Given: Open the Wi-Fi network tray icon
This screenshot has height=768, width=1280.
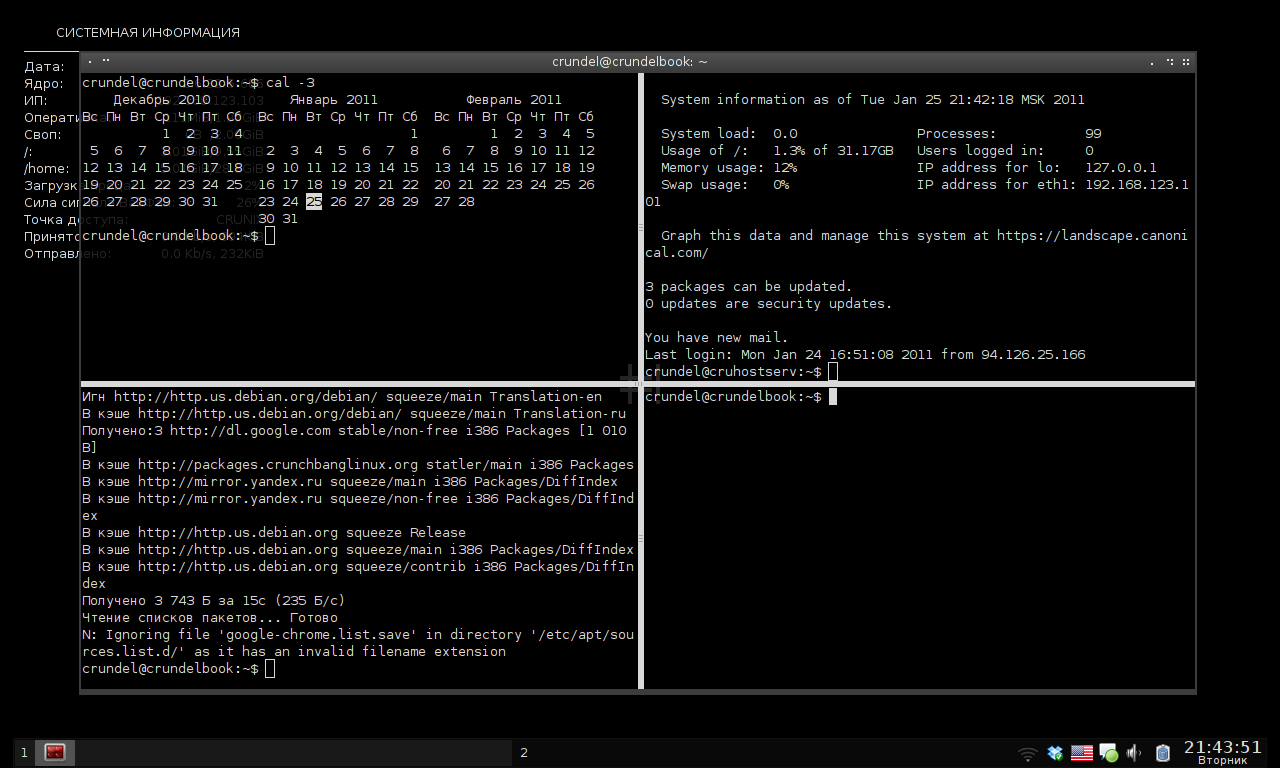Looking at the screenshot, I should pyautogui.click(x=1027, y=753).
